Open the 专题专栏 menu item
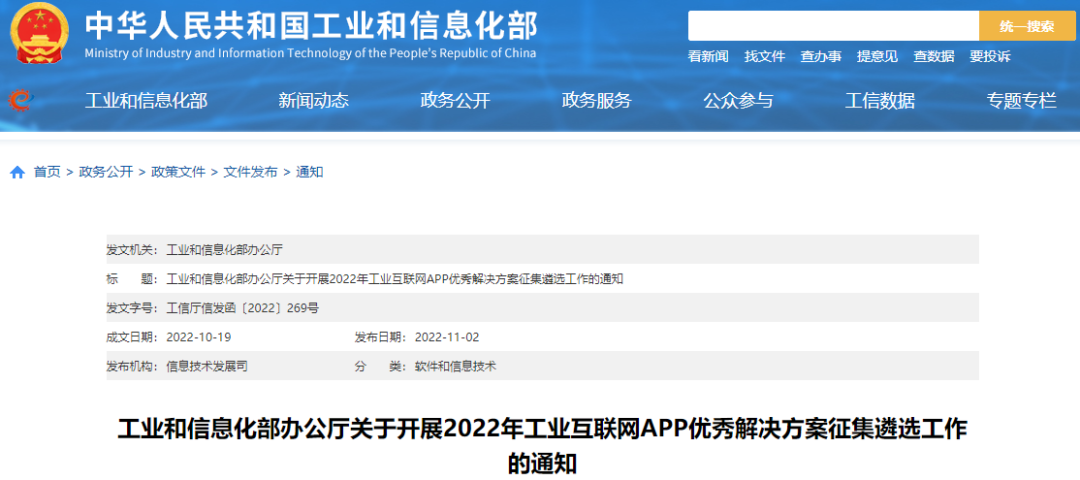The height and width of the screenshot is (480, 1080). coord(1021,100)
